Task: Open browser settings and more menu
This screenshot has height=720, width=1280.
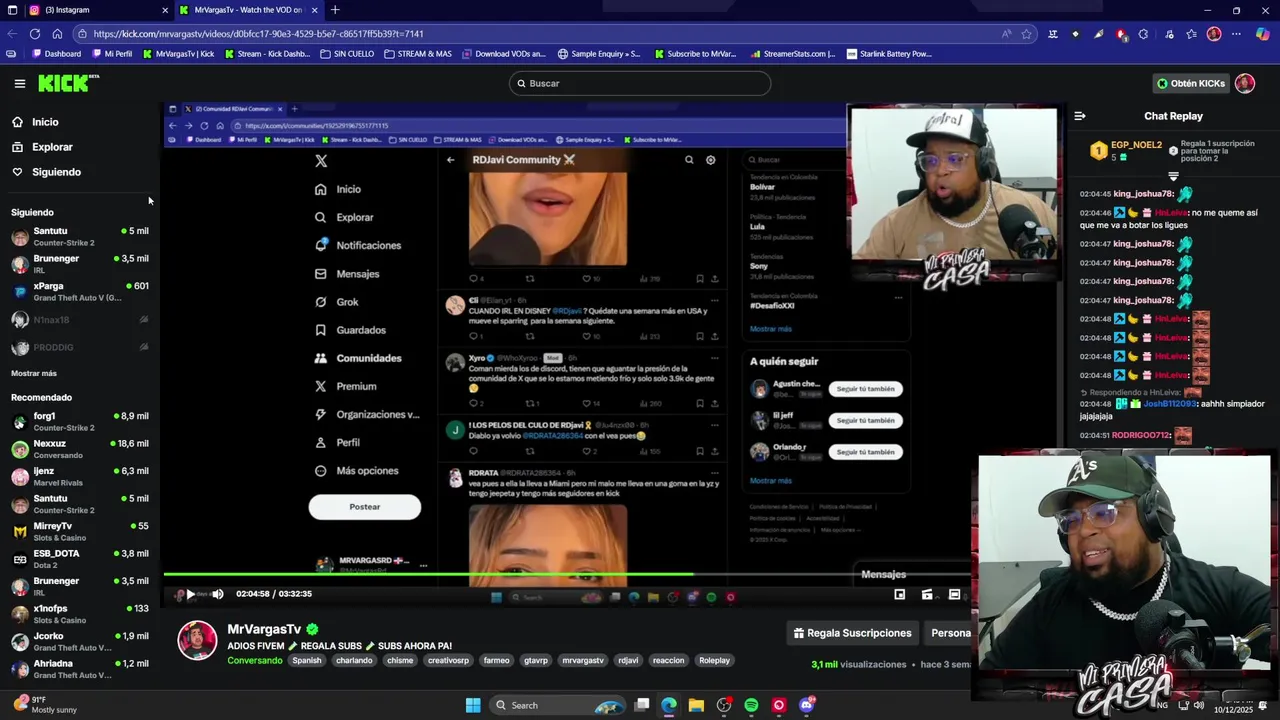Action: [1236, 34]
